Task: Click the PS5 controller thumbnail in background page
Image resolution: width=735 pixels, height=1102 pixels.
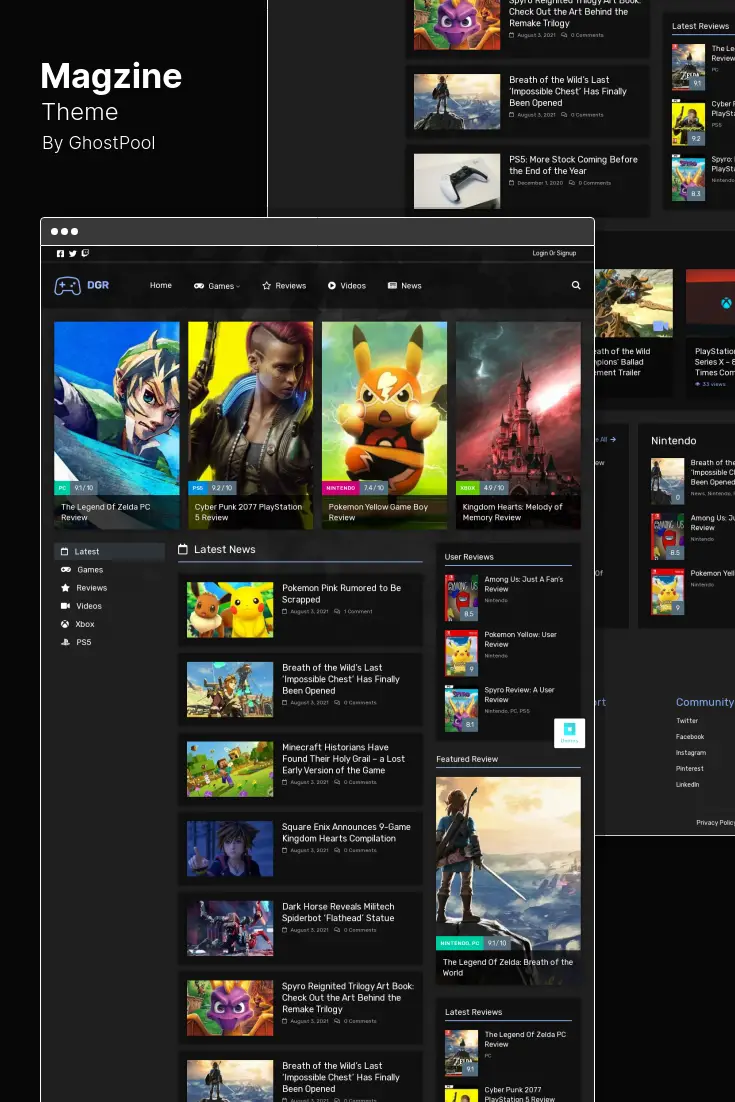Action: (457, 181)
